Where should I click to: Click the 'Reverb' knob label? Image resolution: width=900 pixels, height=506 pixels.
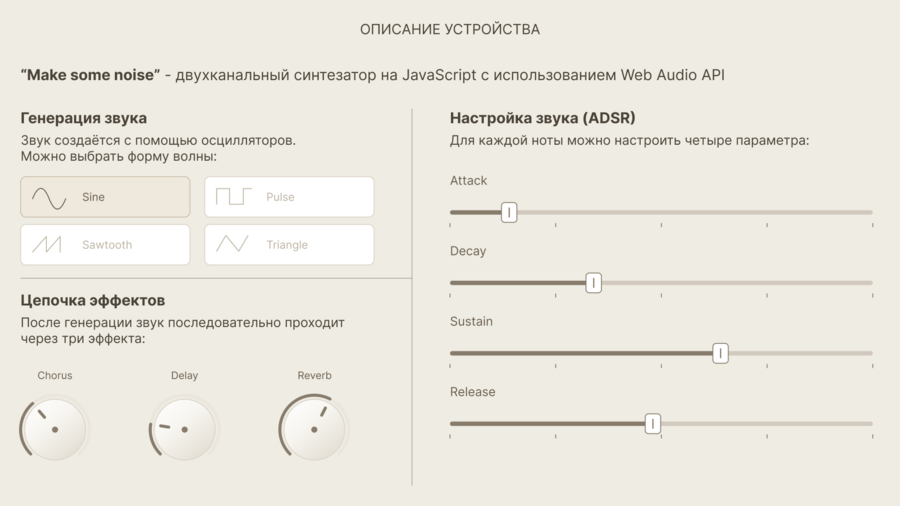pyautogui.click(x=315, y=375)
